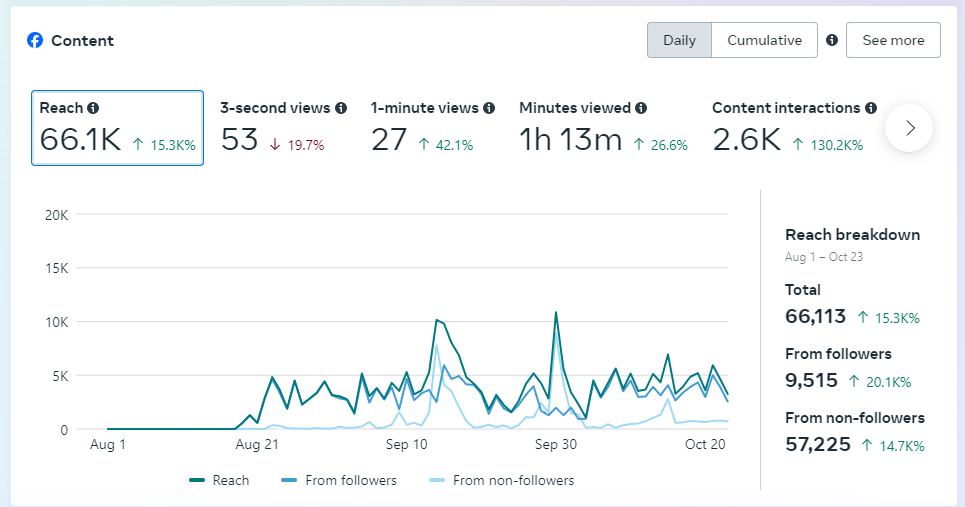Click the Facebook logo icon beside Content
This screenshot has height=507, width=965.
(35, 41)
